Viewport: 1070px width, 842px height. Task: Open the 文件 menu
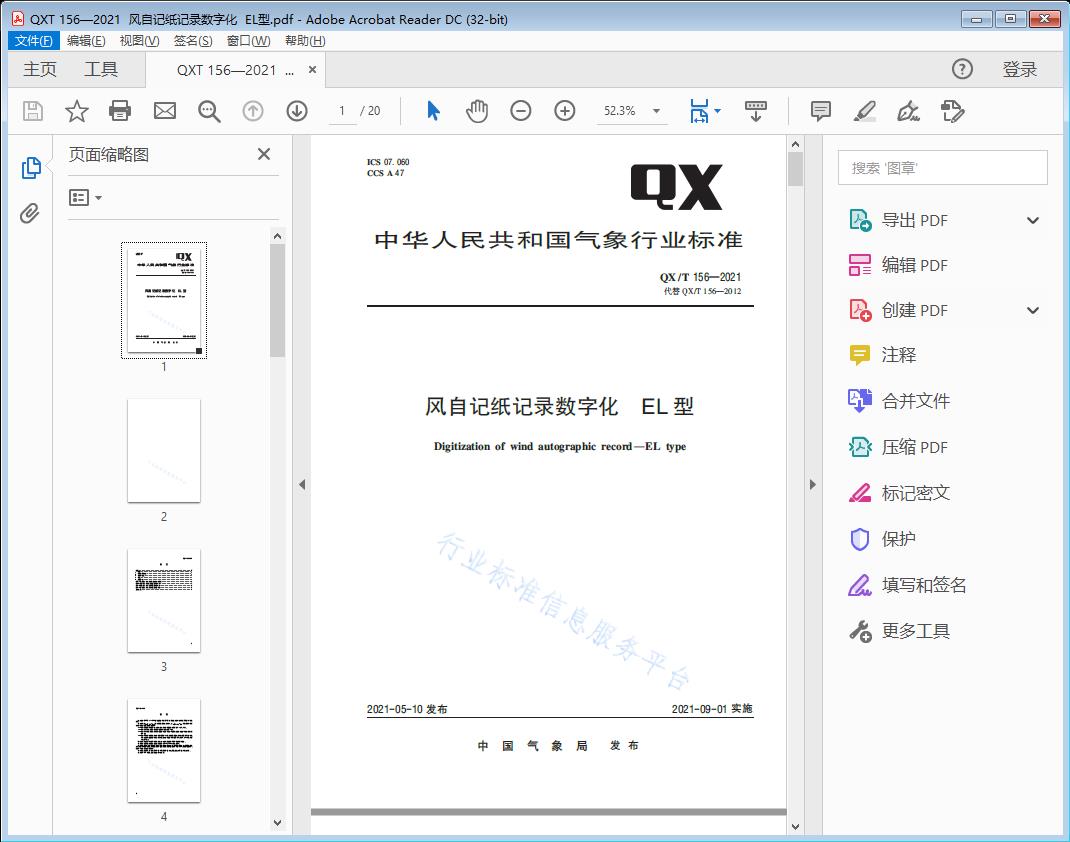[x=33, y=40]
